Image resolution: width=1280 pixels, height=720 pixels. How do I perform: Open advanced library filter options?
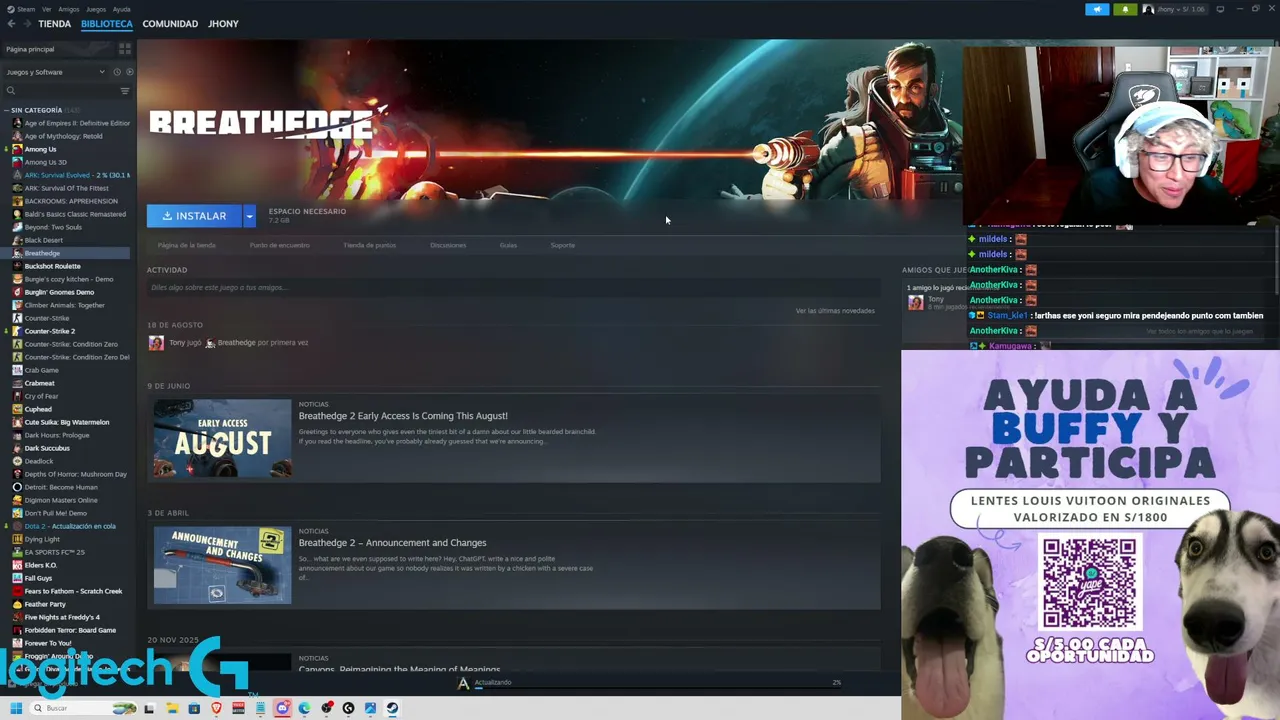(x=125, y=91)
